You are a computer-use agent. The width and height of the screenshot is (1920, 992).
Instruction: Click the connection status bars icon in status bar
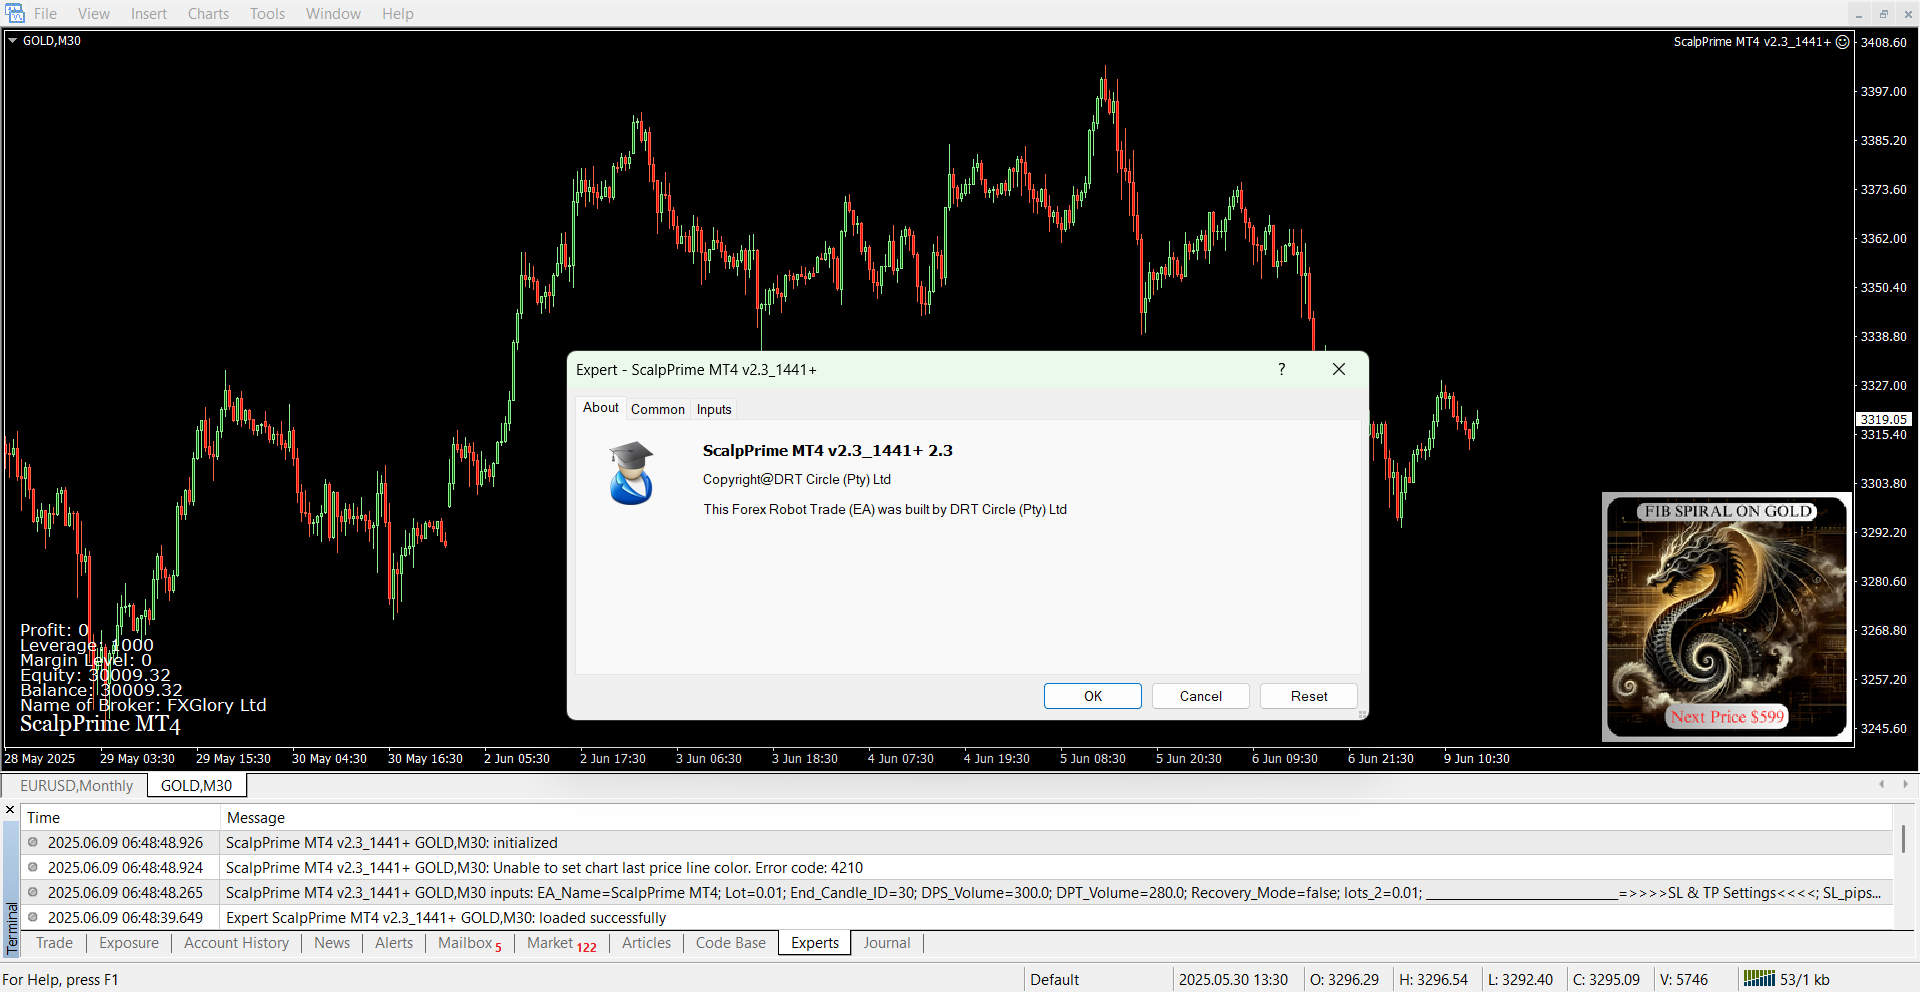tap(1759, 979)
